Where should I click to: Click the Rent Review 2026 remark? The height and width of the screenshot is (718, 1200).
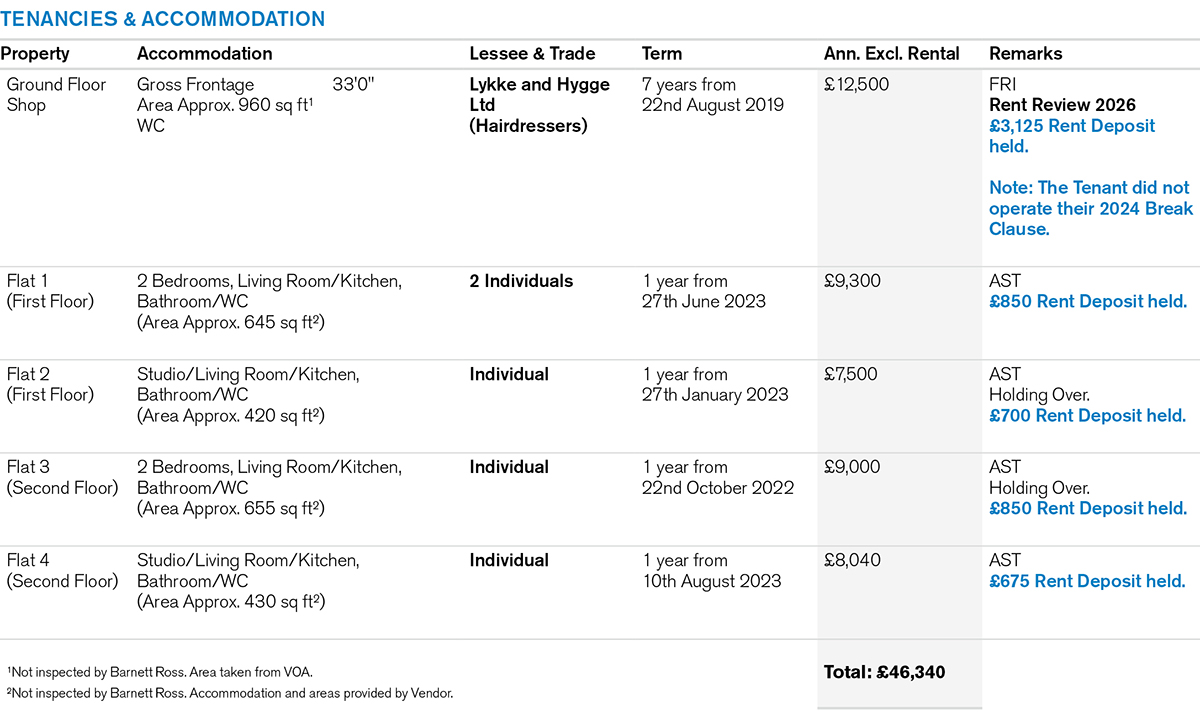[1062, 105]
